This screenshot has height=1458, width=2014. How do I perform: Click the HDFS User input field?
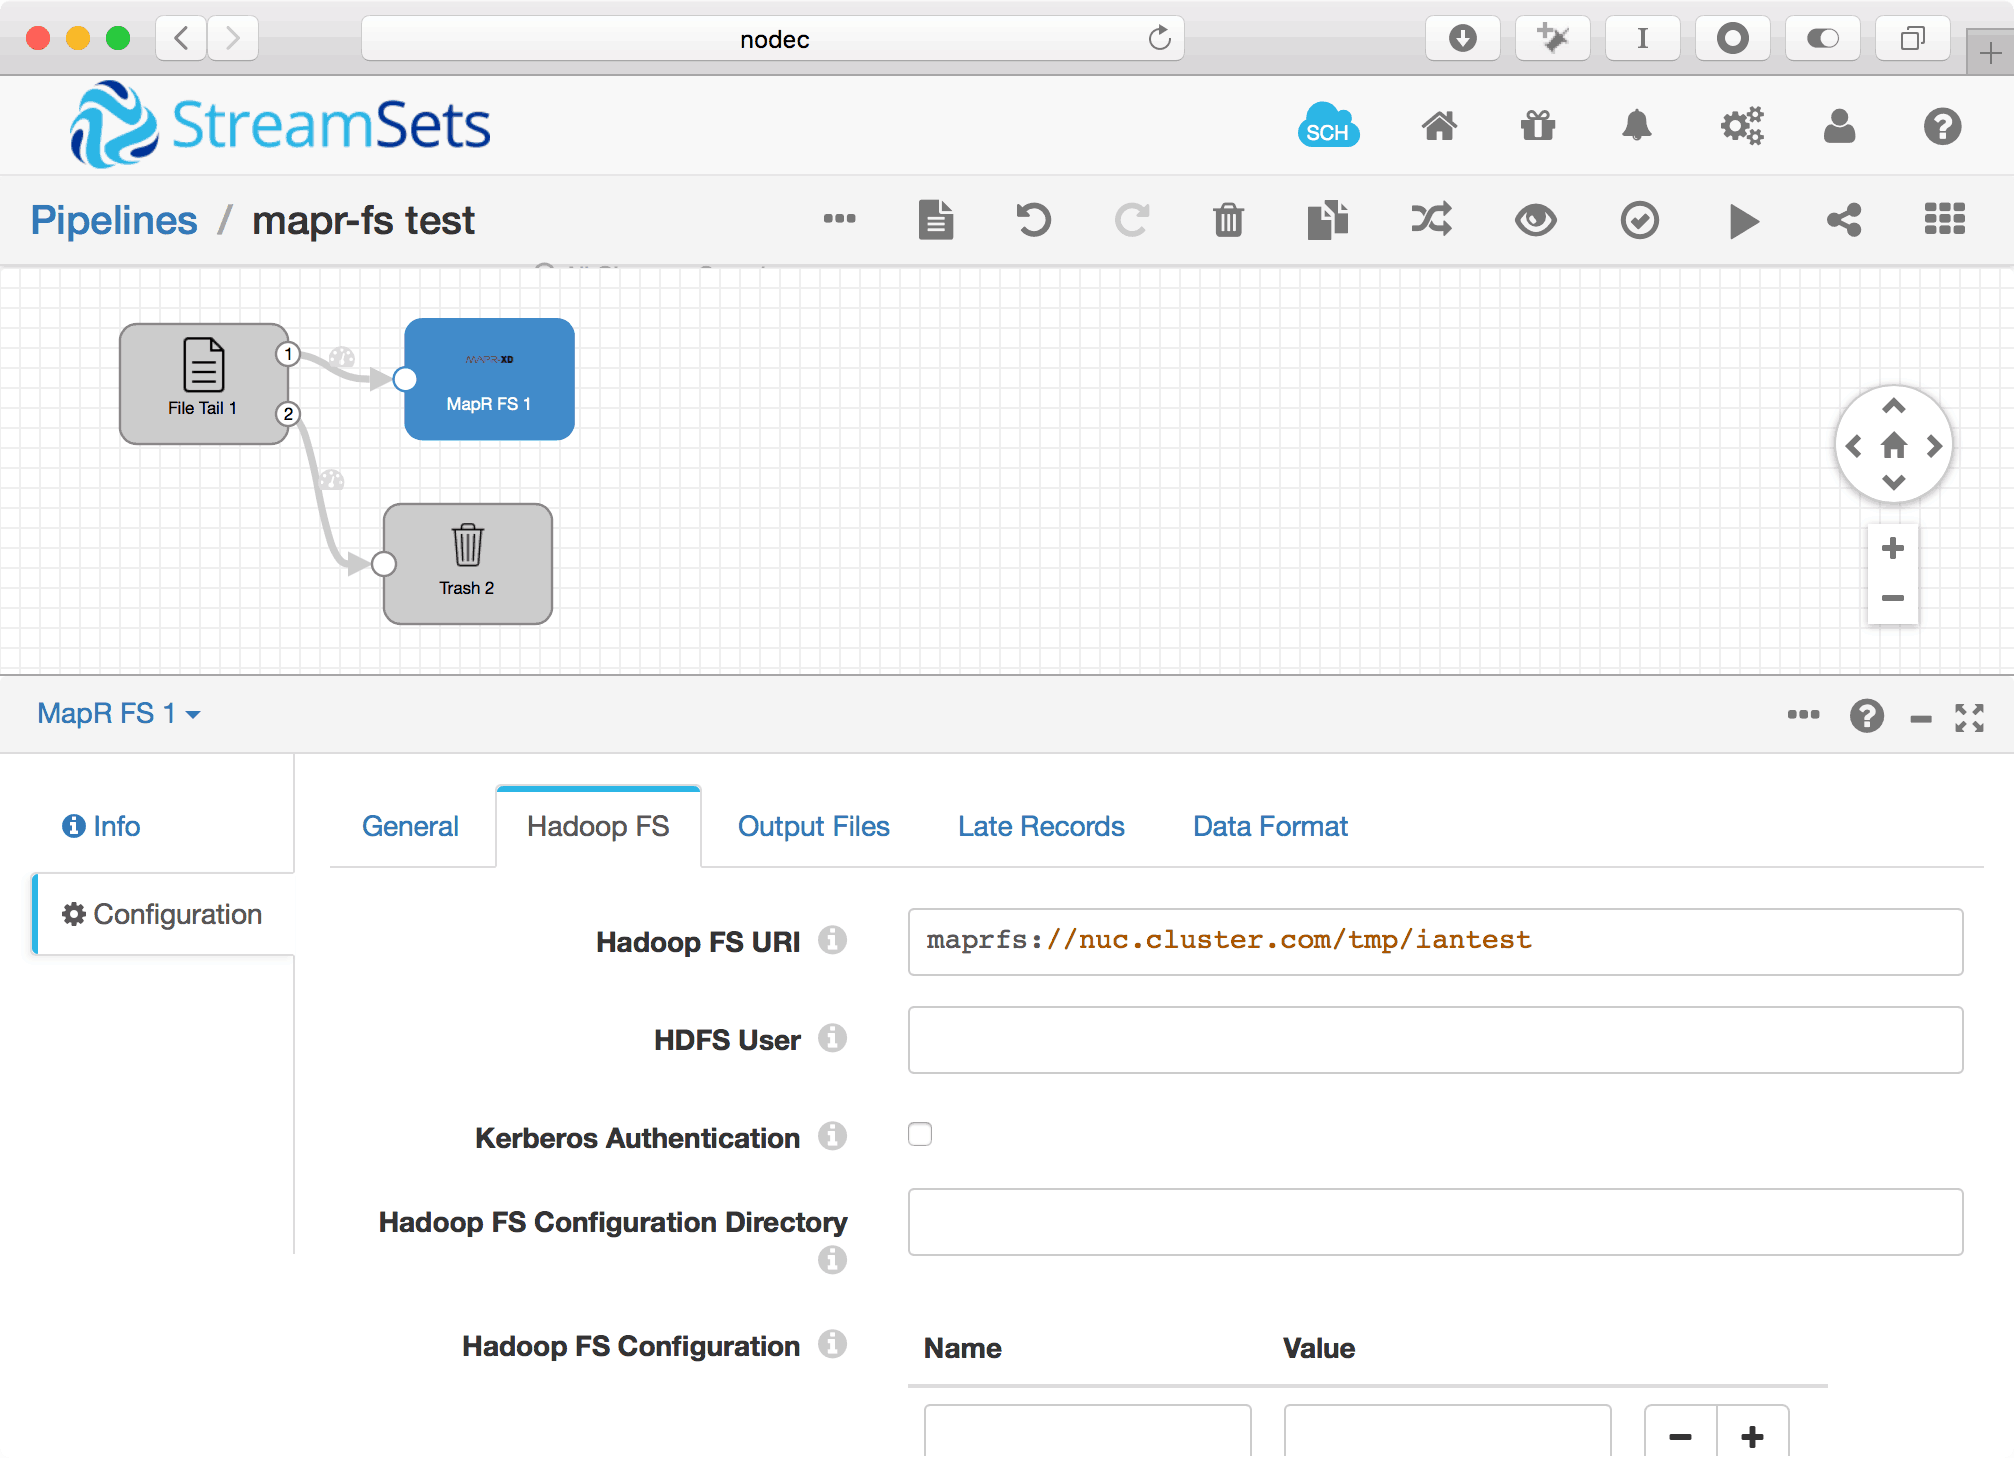pos(1434,1040)
